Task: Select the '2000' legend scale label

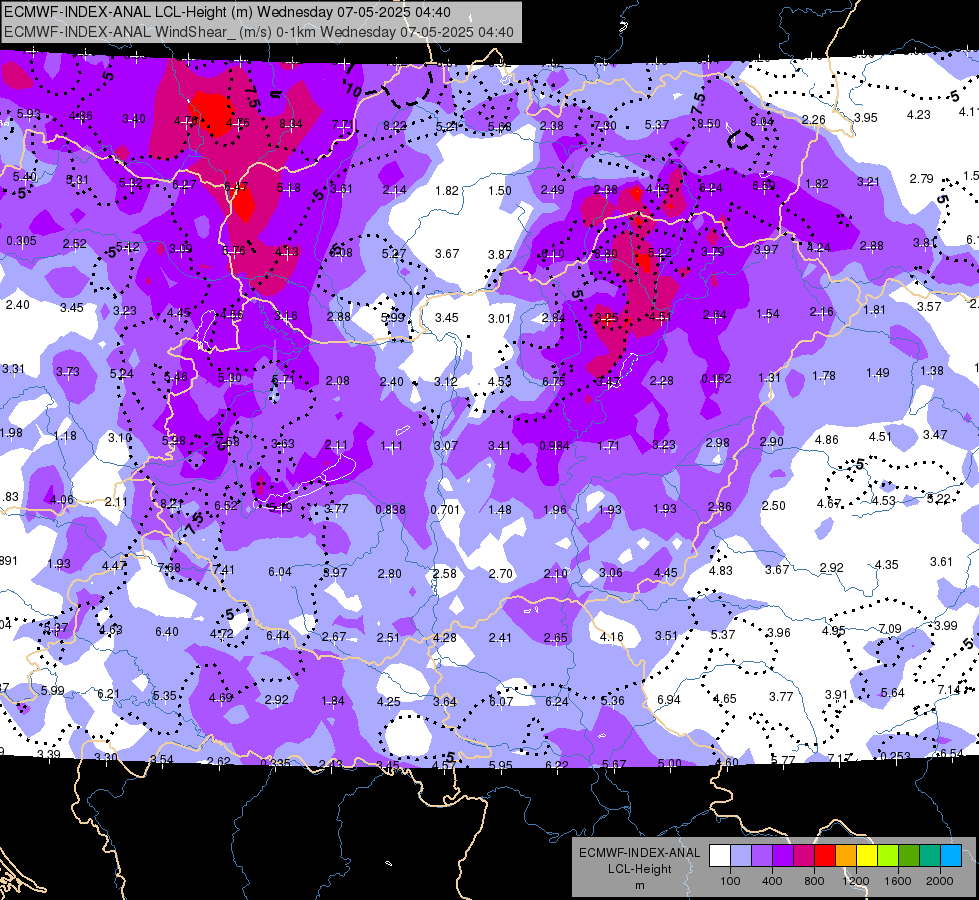Action: [940, 881]
